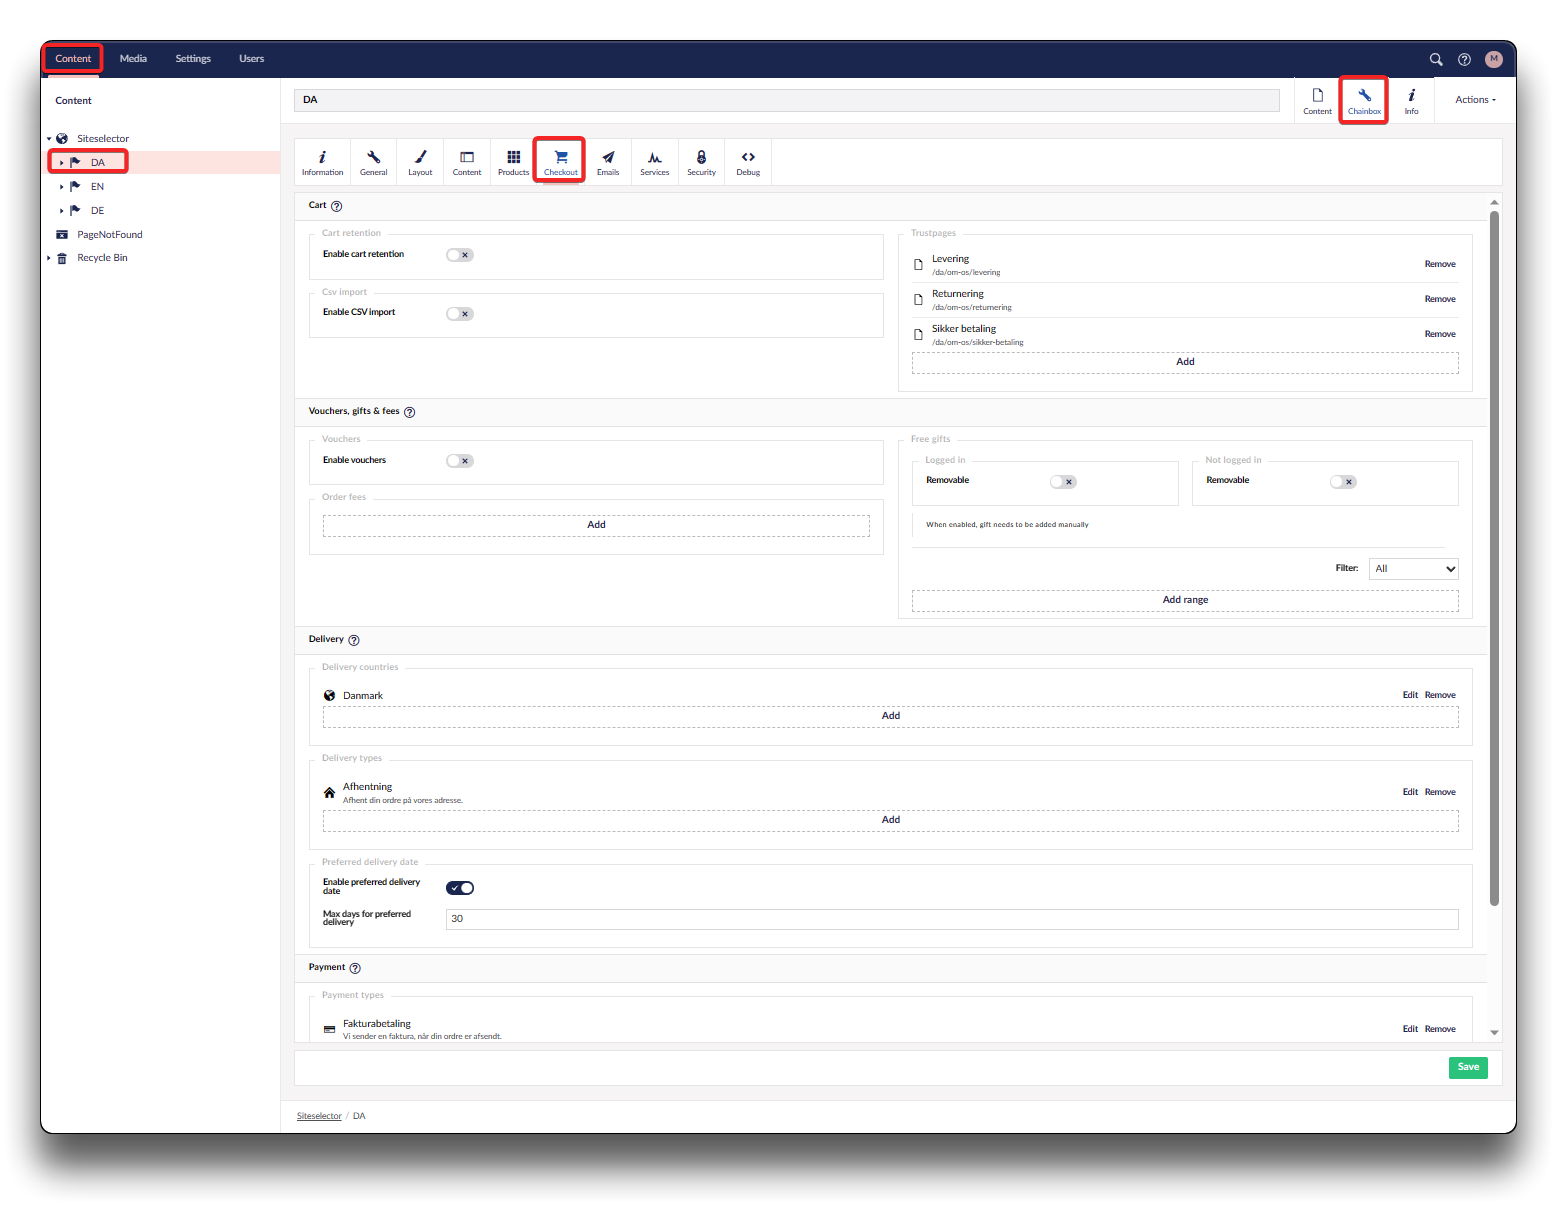Click the max days for preferred delivery field
The height and width of the screenshot is (1206, 1557).
[x=951, y=919]
